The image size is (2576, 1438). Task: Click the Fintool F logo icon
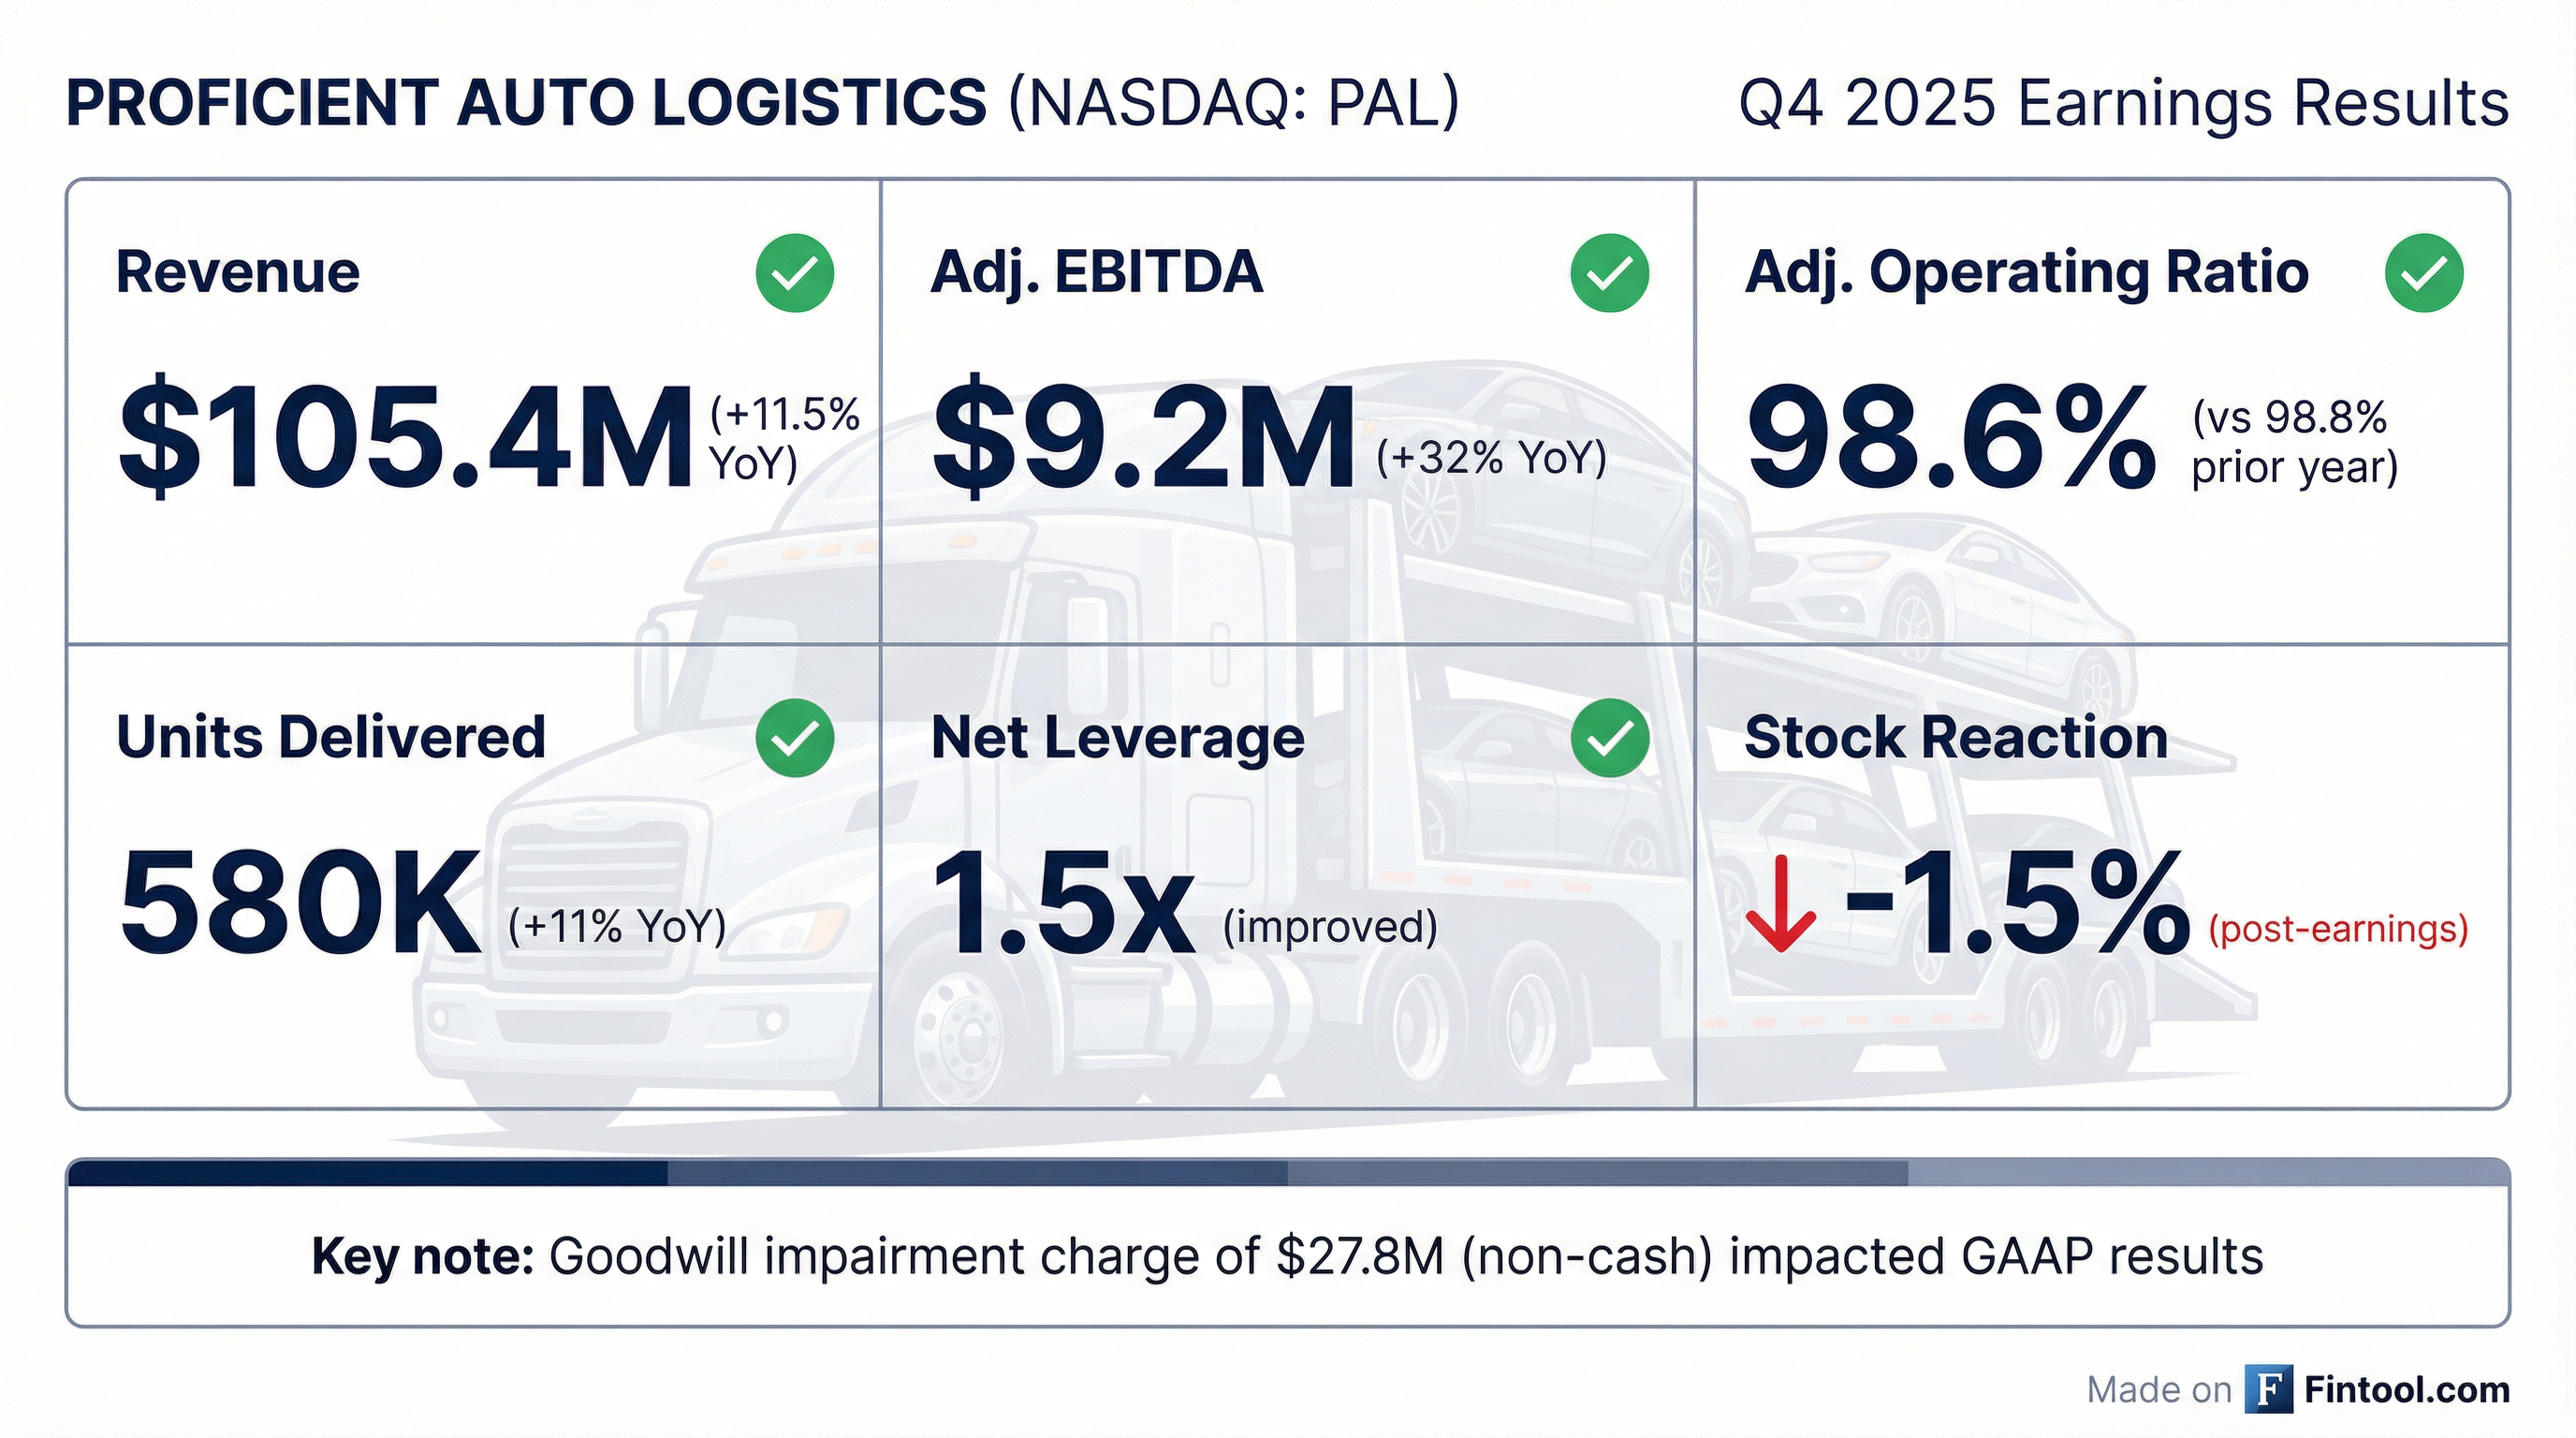click(2269, 1389)
